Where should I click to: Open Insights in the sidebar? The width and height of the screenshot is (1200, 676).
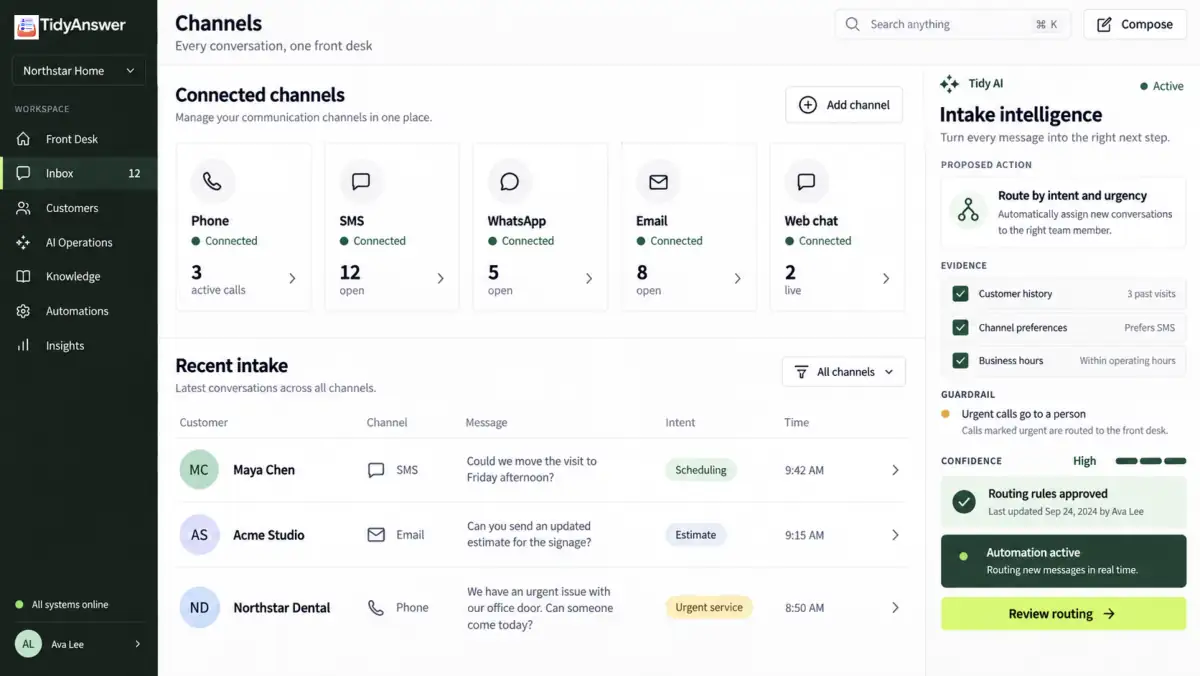coord(78,345)
